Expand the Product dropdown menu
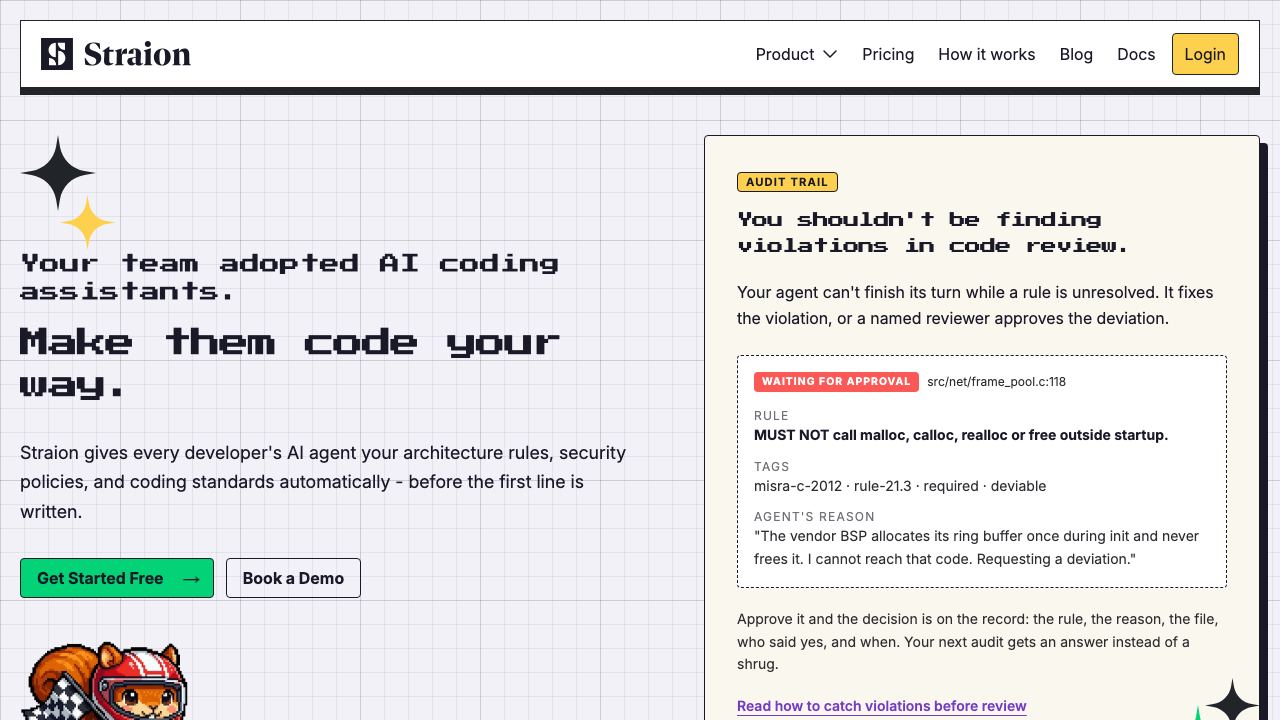1280x720 pixels. tap(796, 54)
